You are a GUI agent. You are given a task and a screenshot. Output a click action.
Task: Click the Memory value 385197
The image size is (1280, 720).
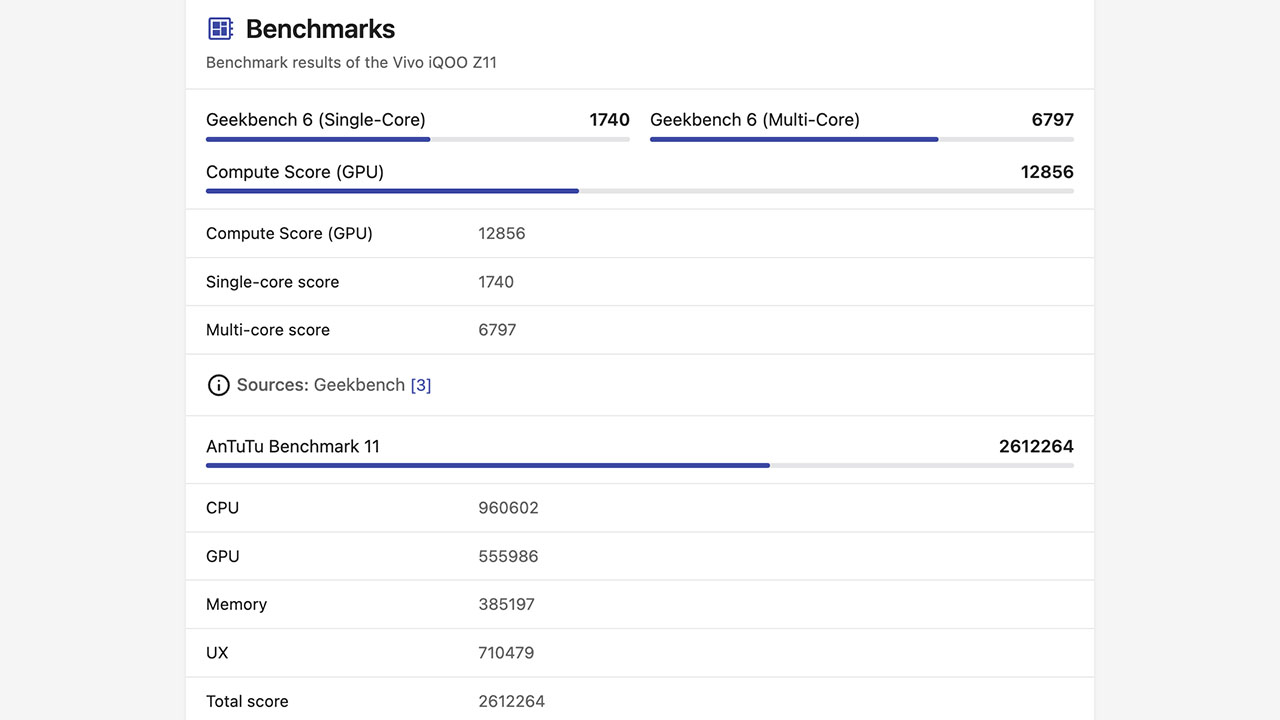click(506, 604)
